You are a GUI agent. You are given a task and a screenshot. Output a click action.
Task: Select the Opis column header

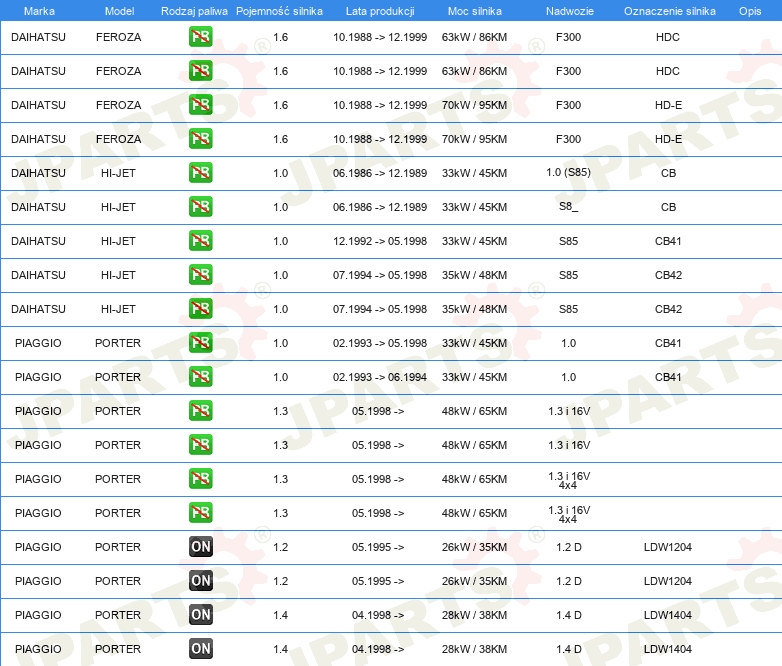tap(749, 10)
